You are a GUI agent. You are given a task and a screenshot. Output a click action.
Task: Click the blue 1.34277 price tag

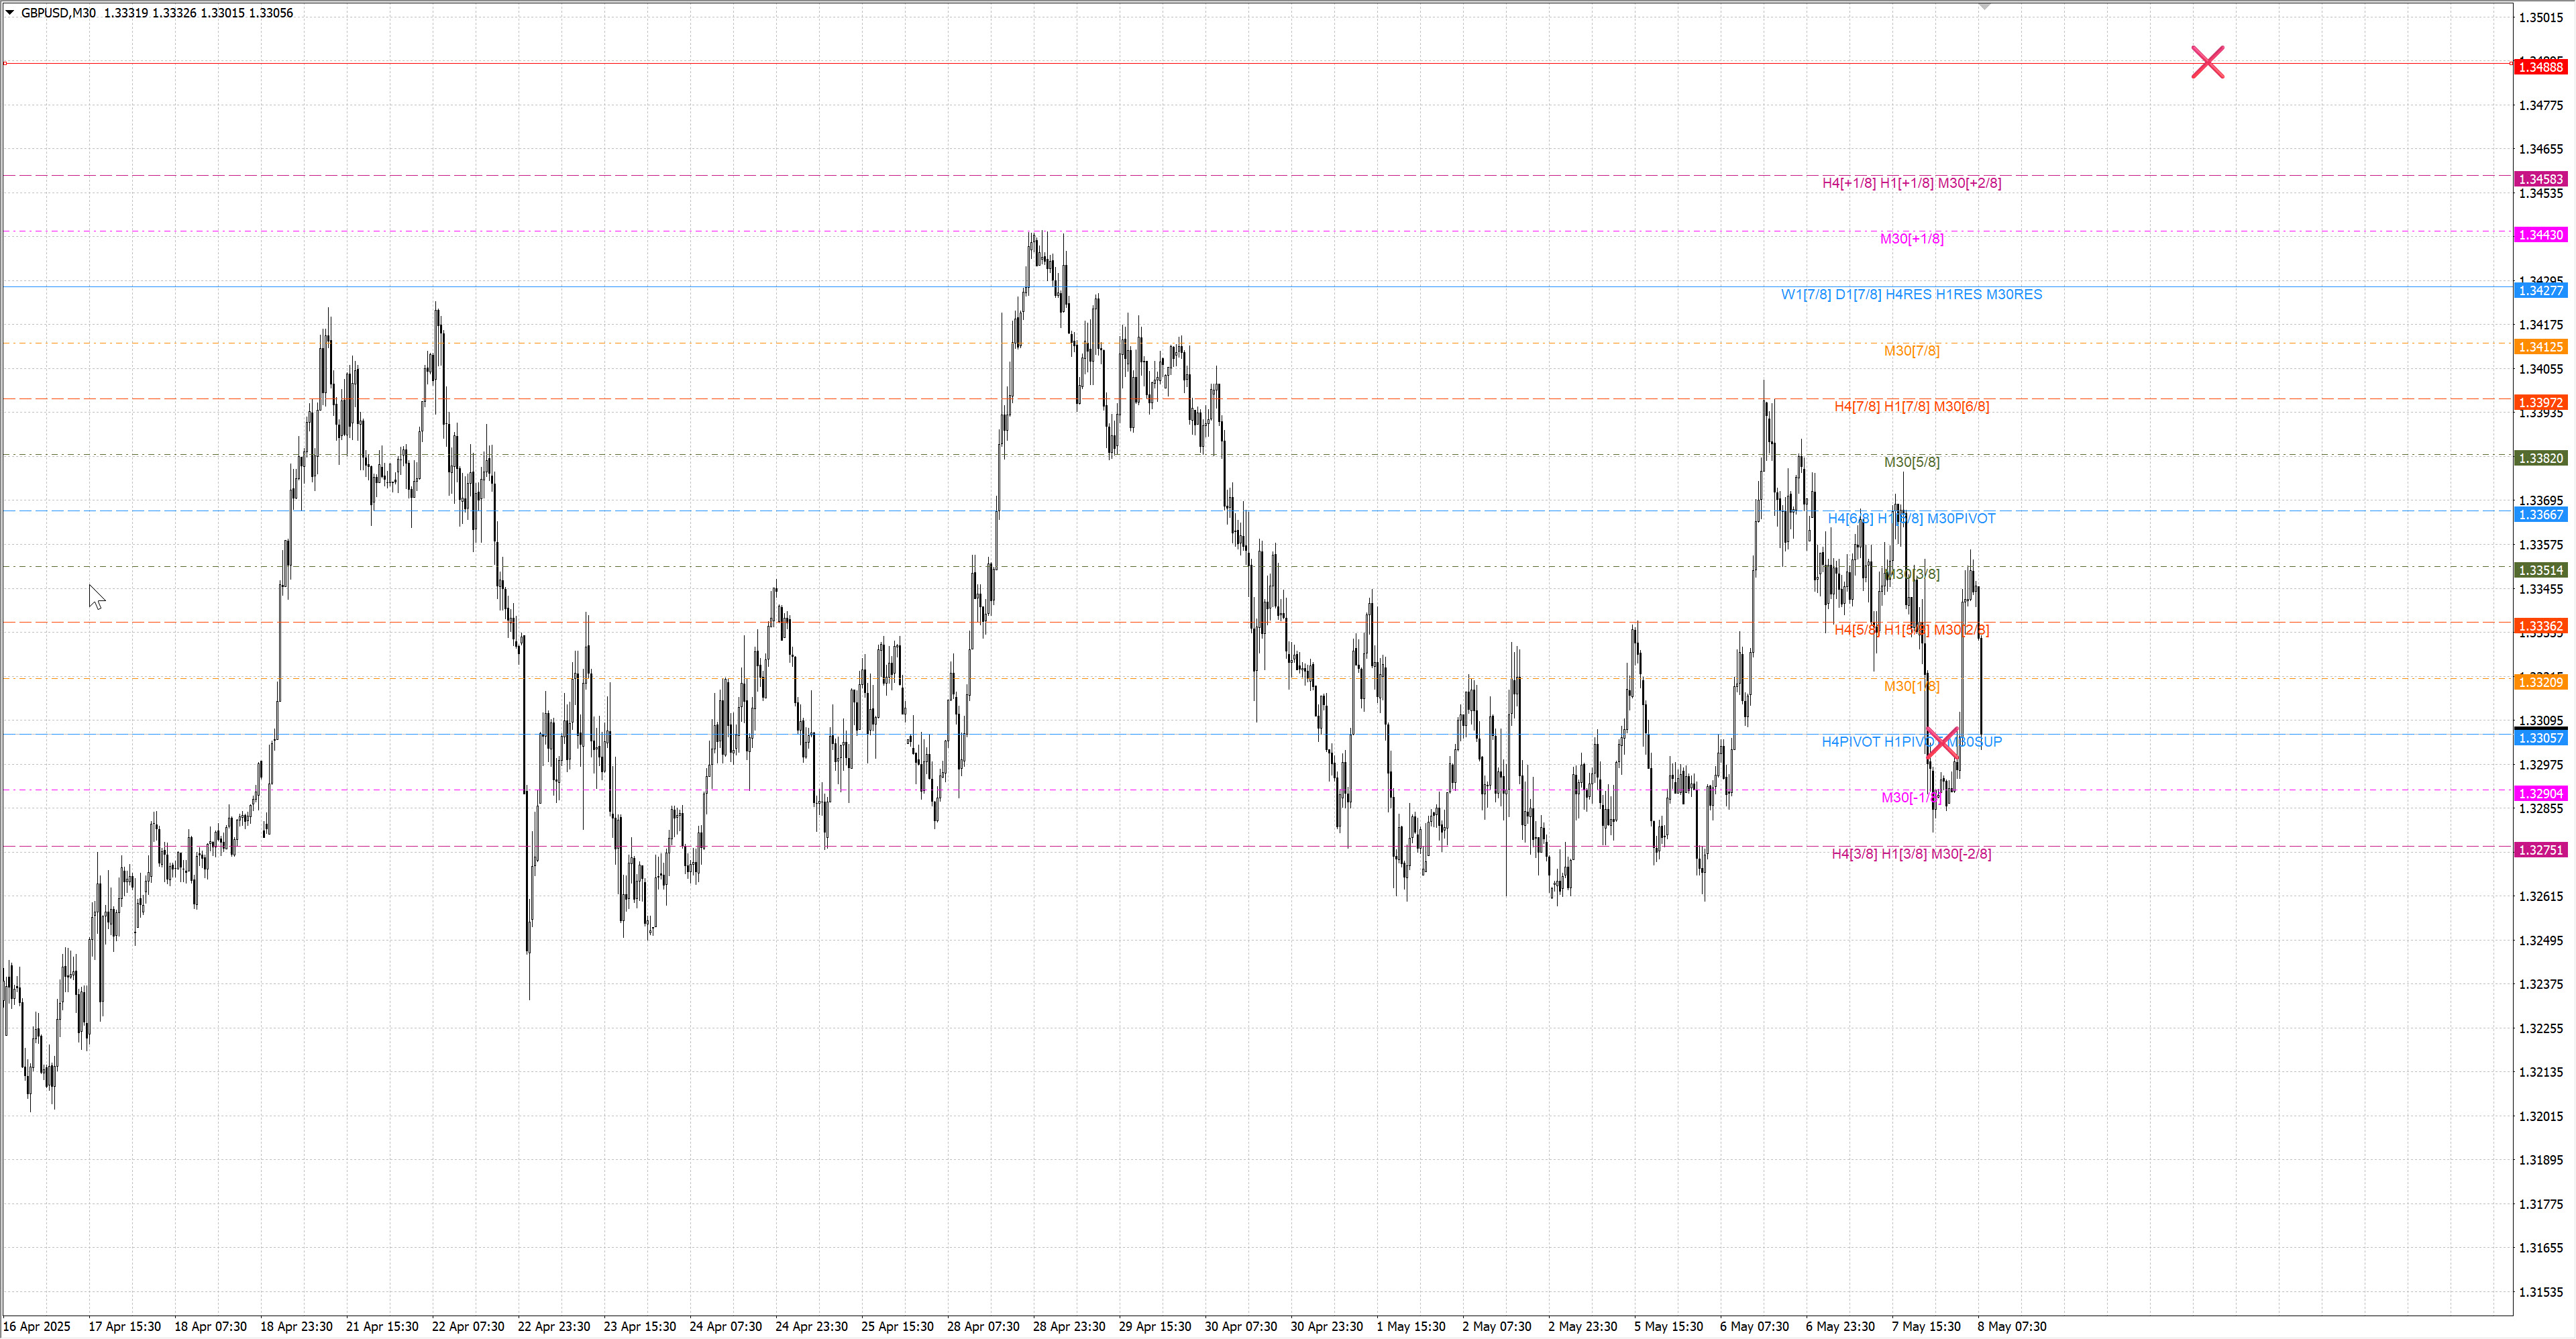(2540, 290)
